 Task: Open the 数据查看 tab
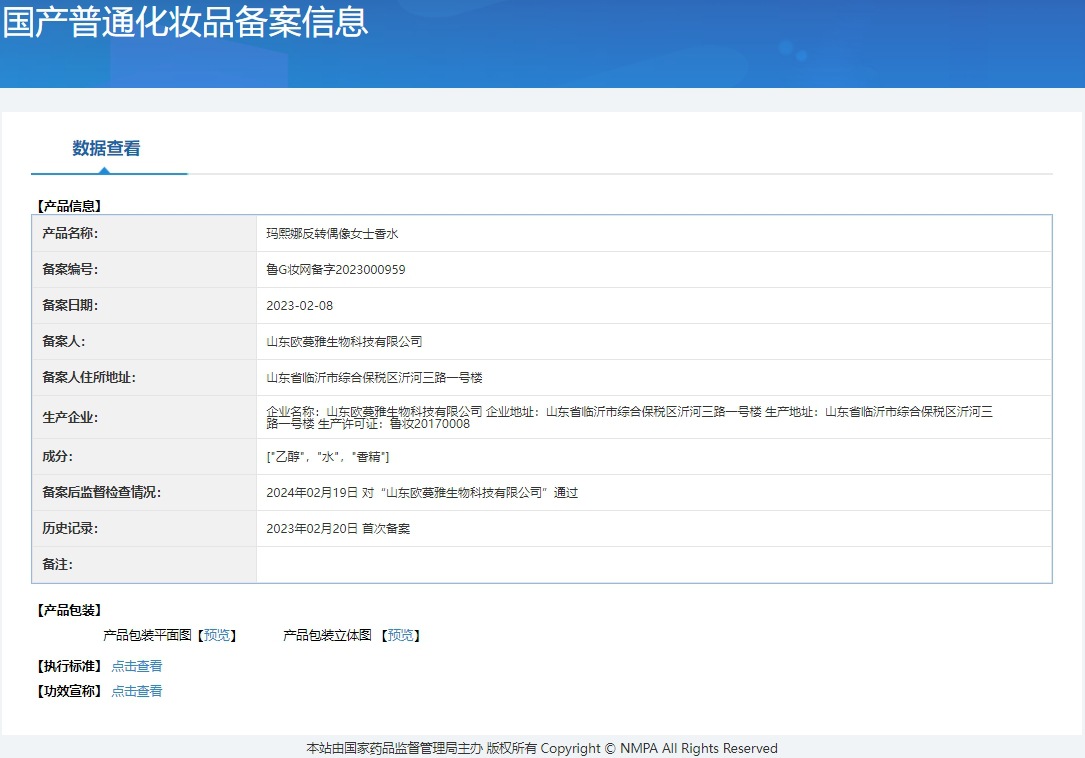(107, 148)
